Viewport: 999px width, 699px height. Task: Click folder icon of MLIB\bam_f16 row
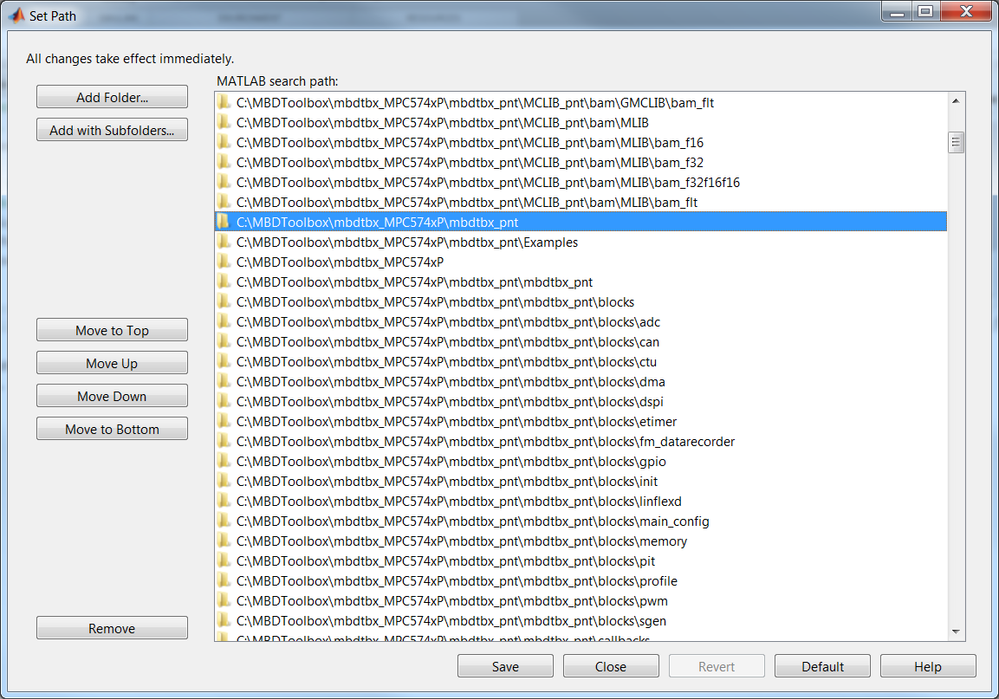[x=223, y=141]
